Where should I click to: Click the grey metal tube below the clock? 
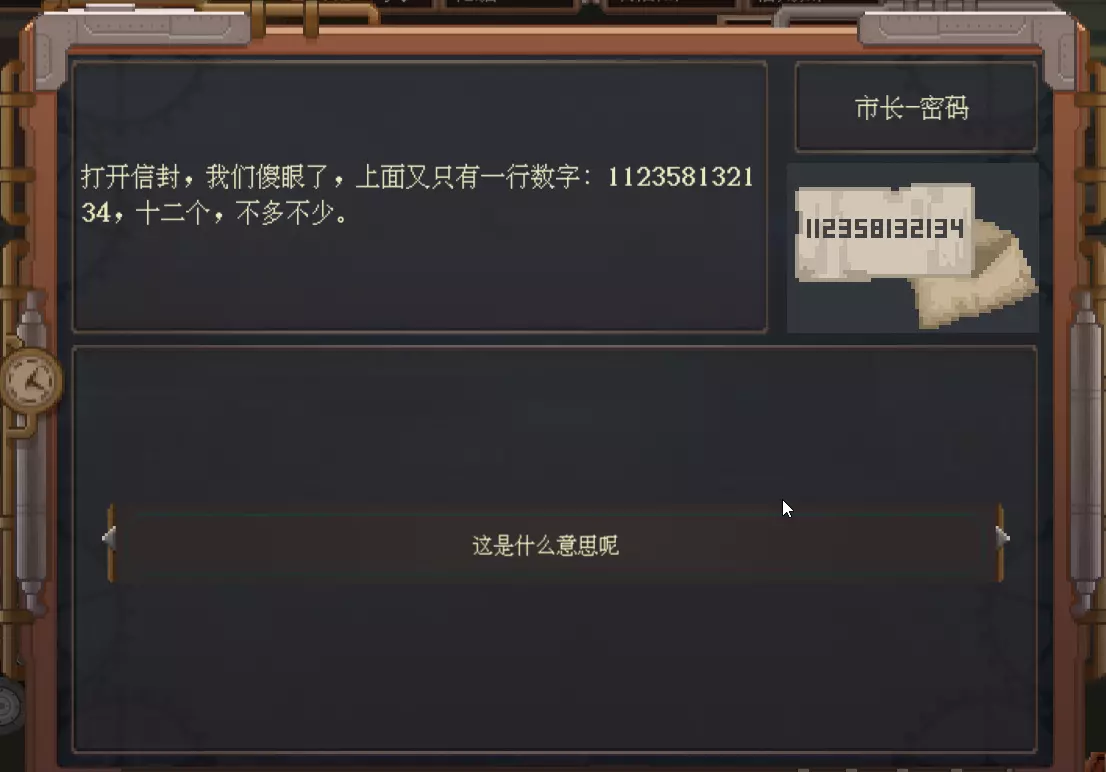[31, 508]
